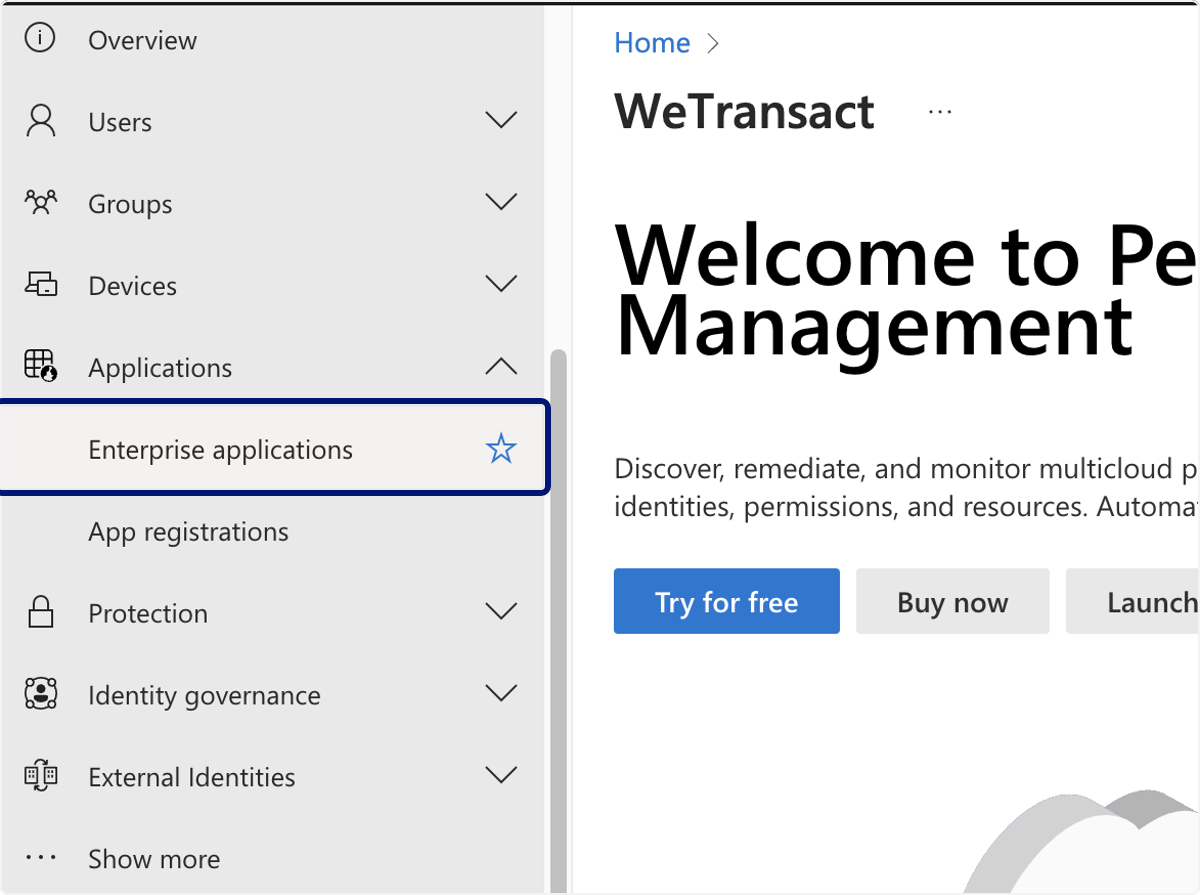Click the Identity governance icon
The image size is (1200, 895).
(x=41, y=694)
